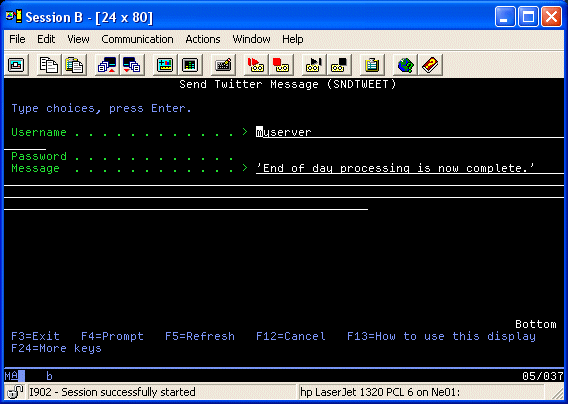This screenshot has height=404, width=568.
Task: Click the F3=Exit function key label
Action: tap(36, 336)
